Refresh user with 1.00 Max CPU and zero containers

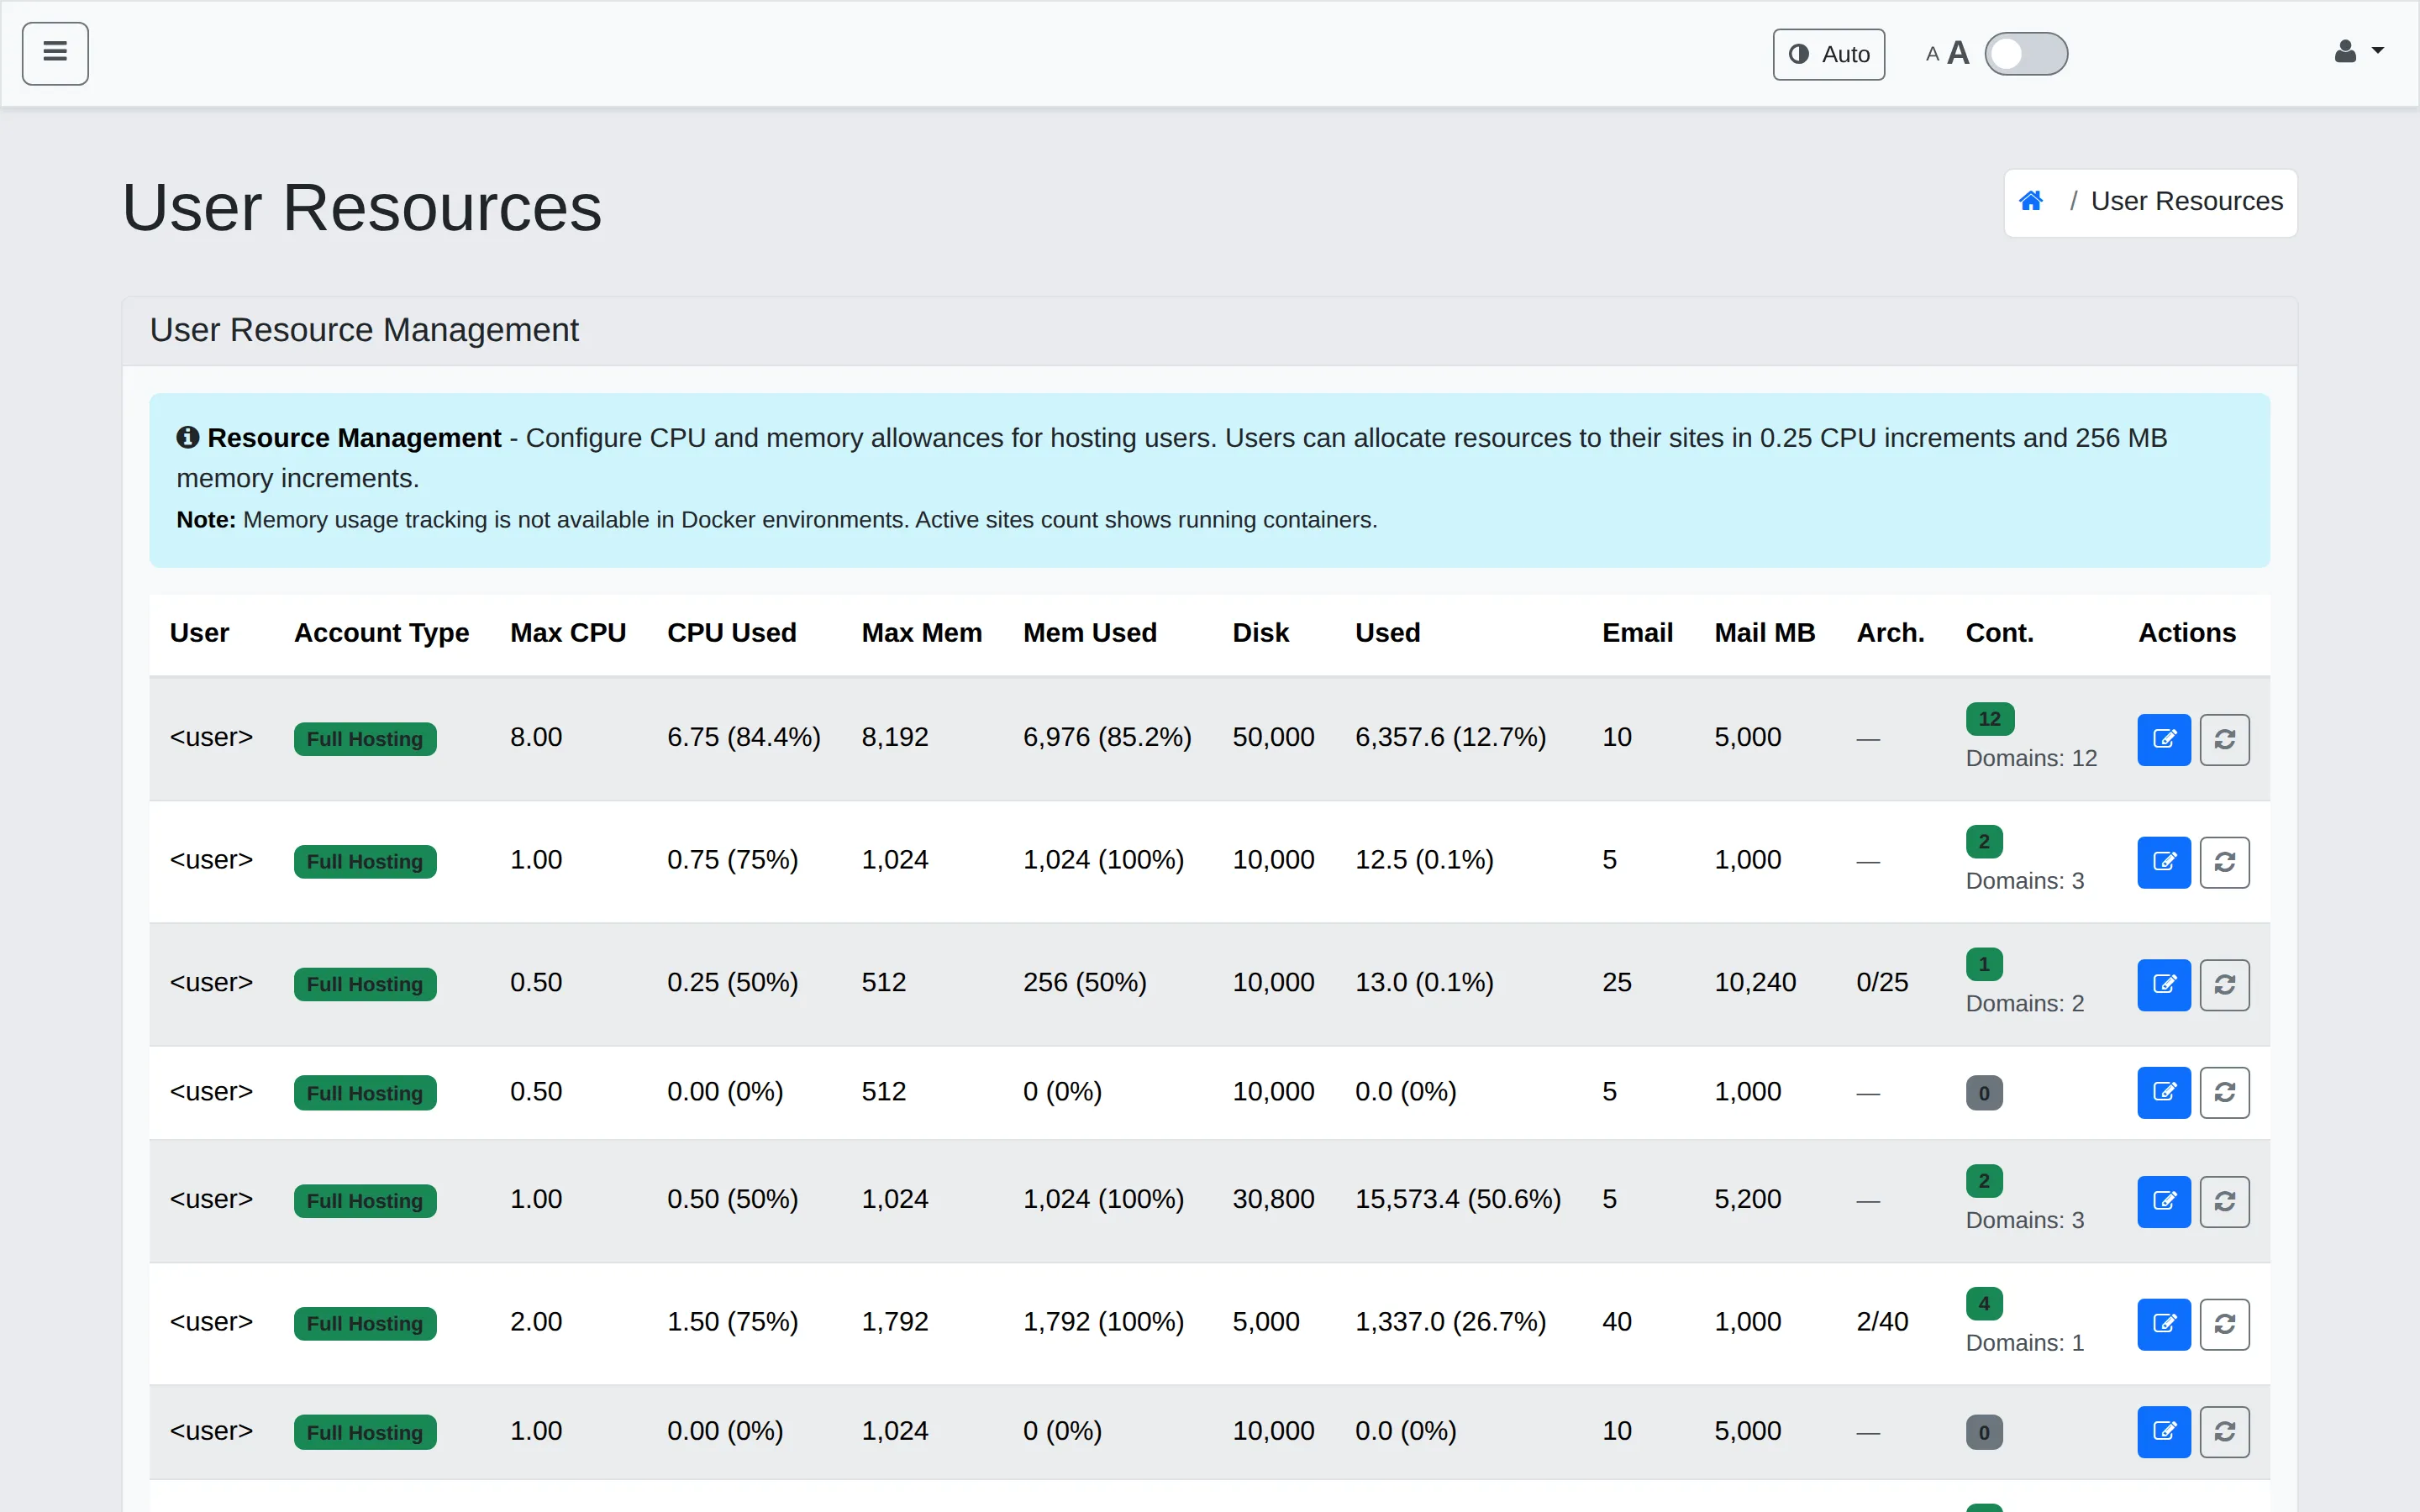(2224, 1432)
